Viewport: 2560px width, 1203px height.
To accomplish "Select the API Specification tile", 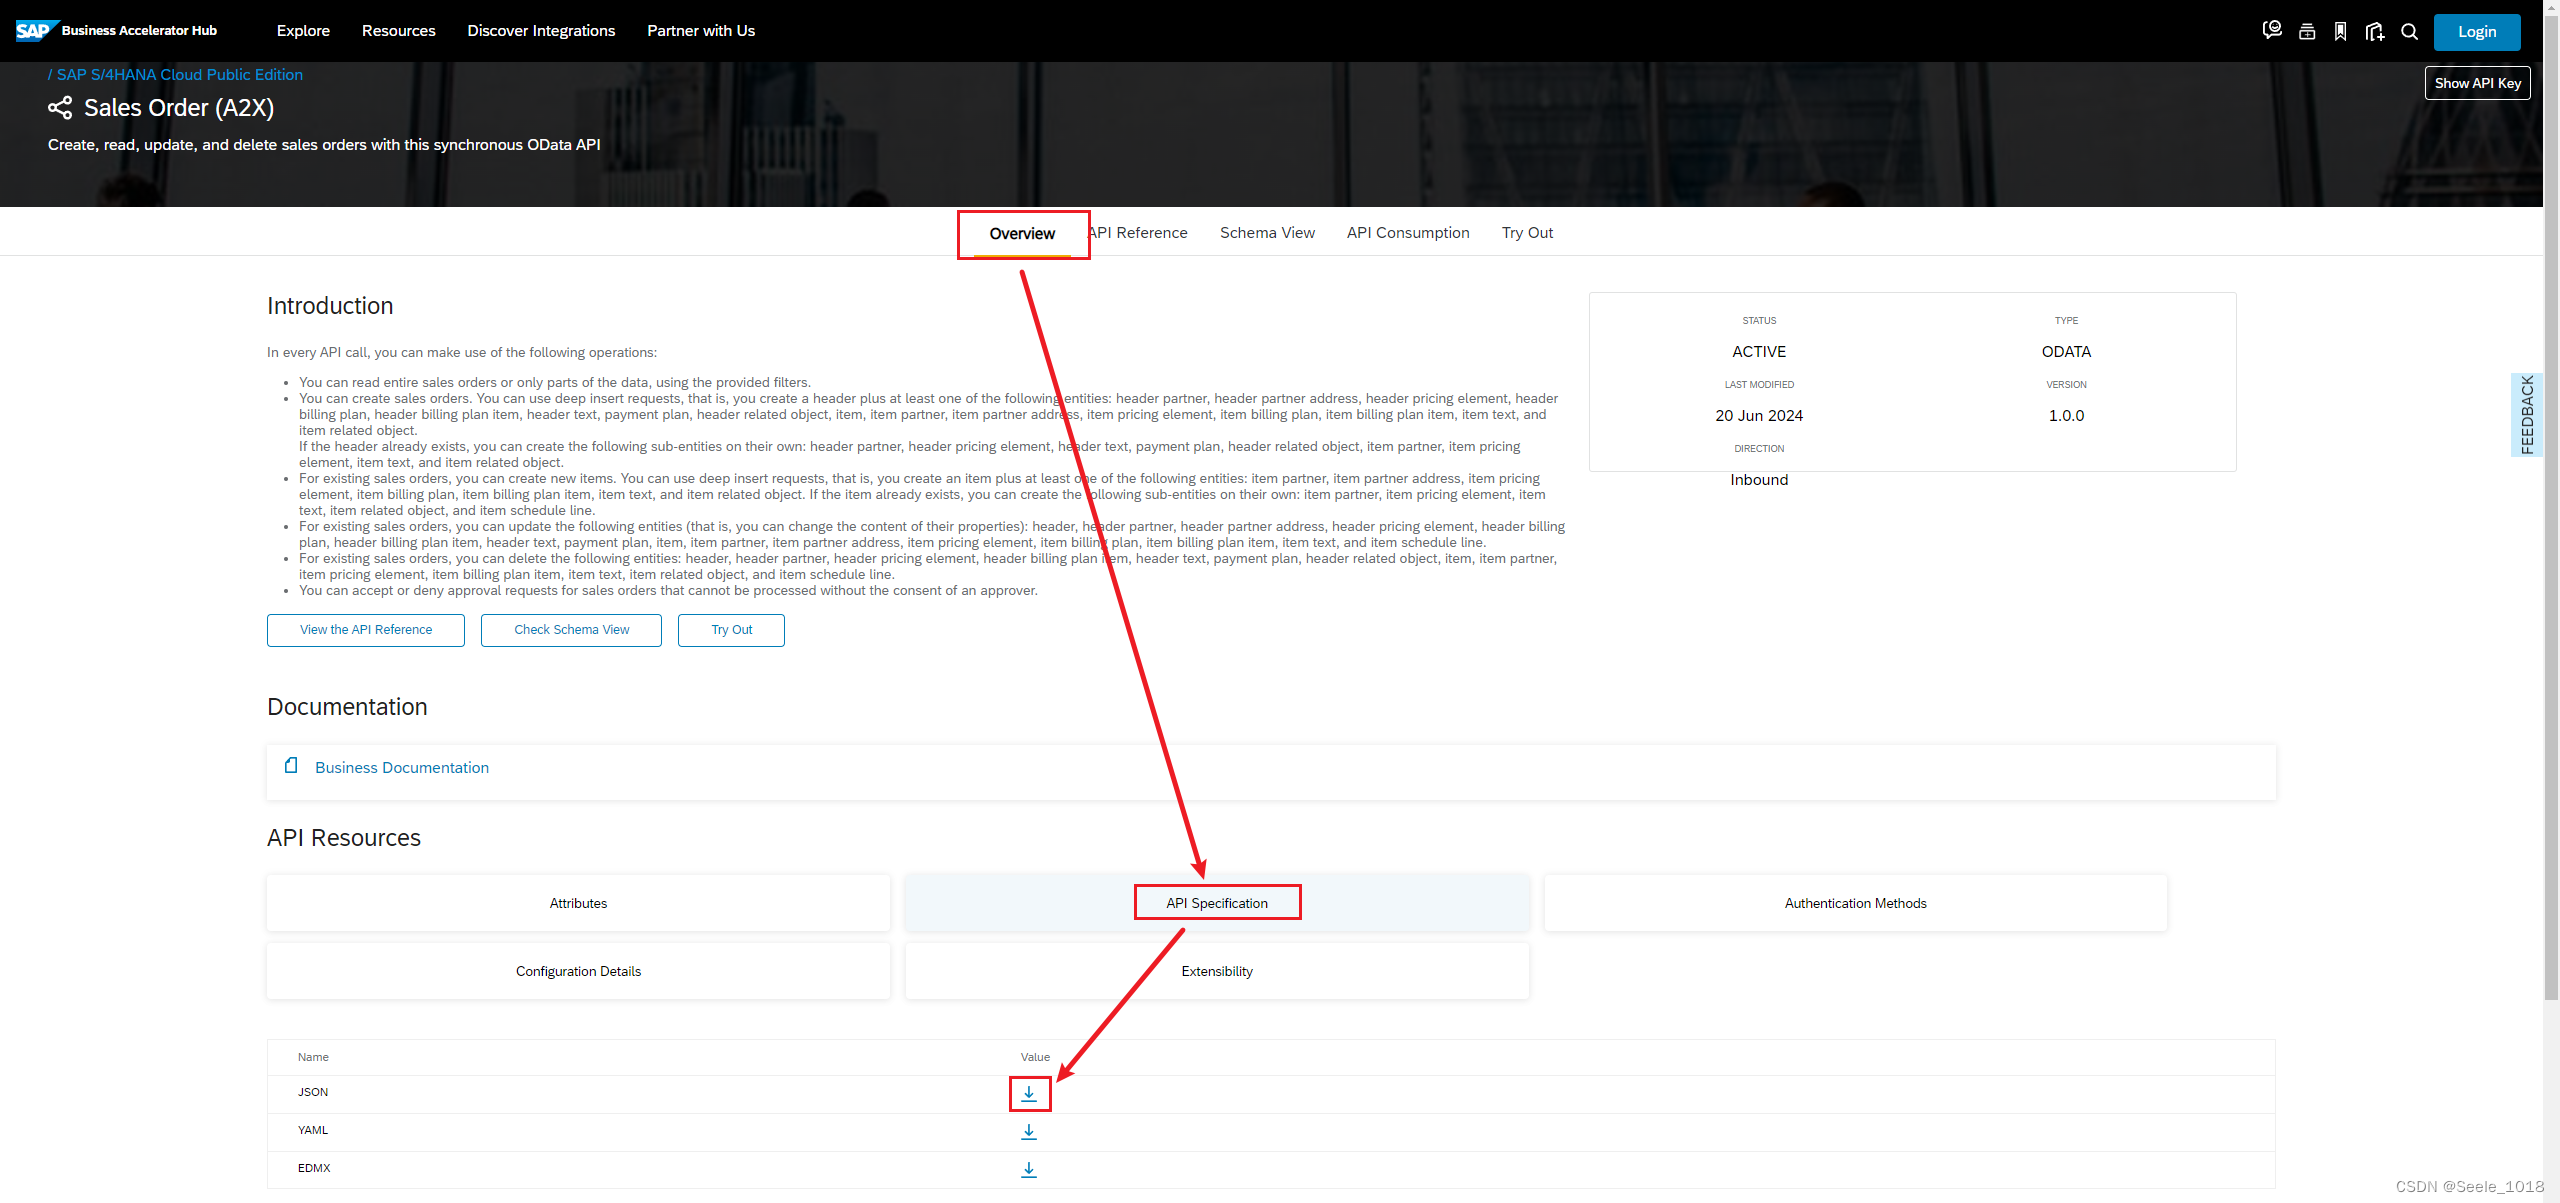I will pyautogui.click(x=1217, y=903).
